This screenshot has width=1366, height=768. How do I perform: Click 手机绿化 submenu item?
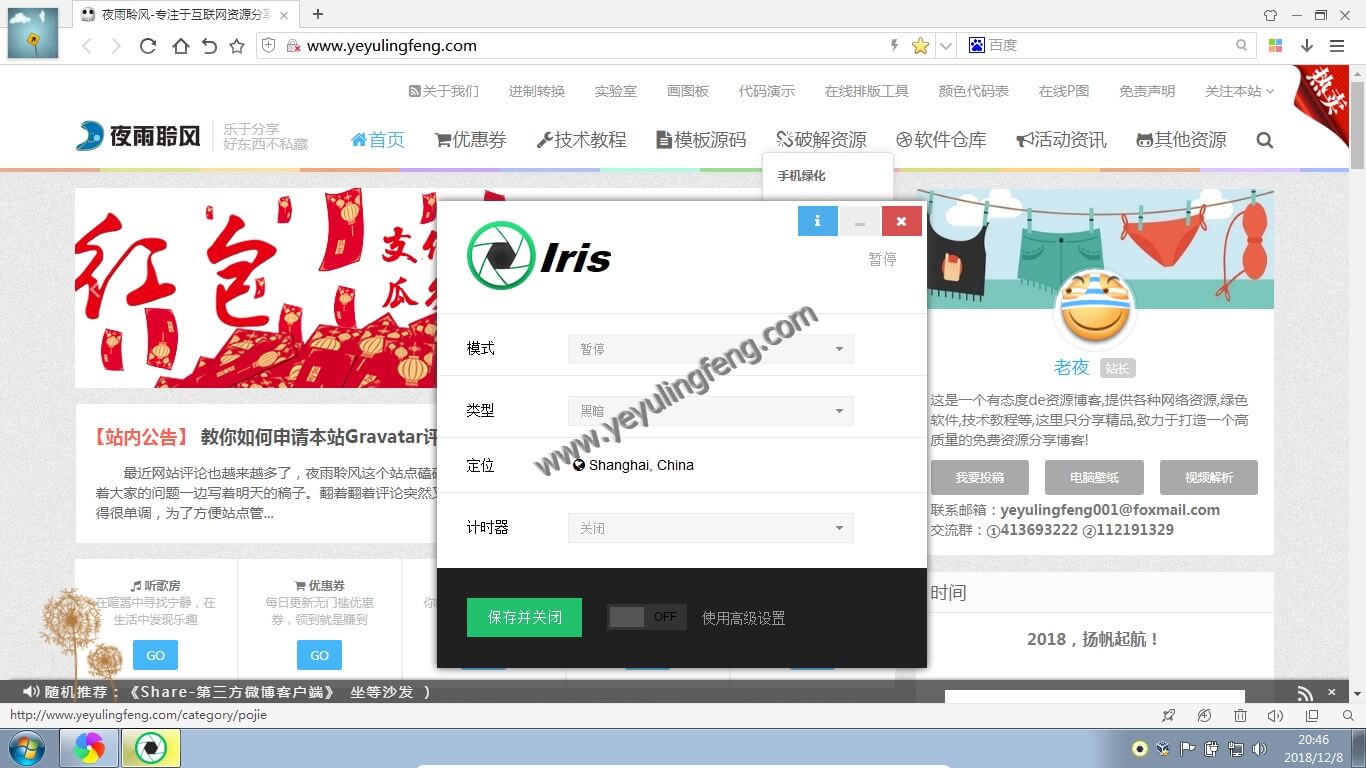tap(802, 176)
